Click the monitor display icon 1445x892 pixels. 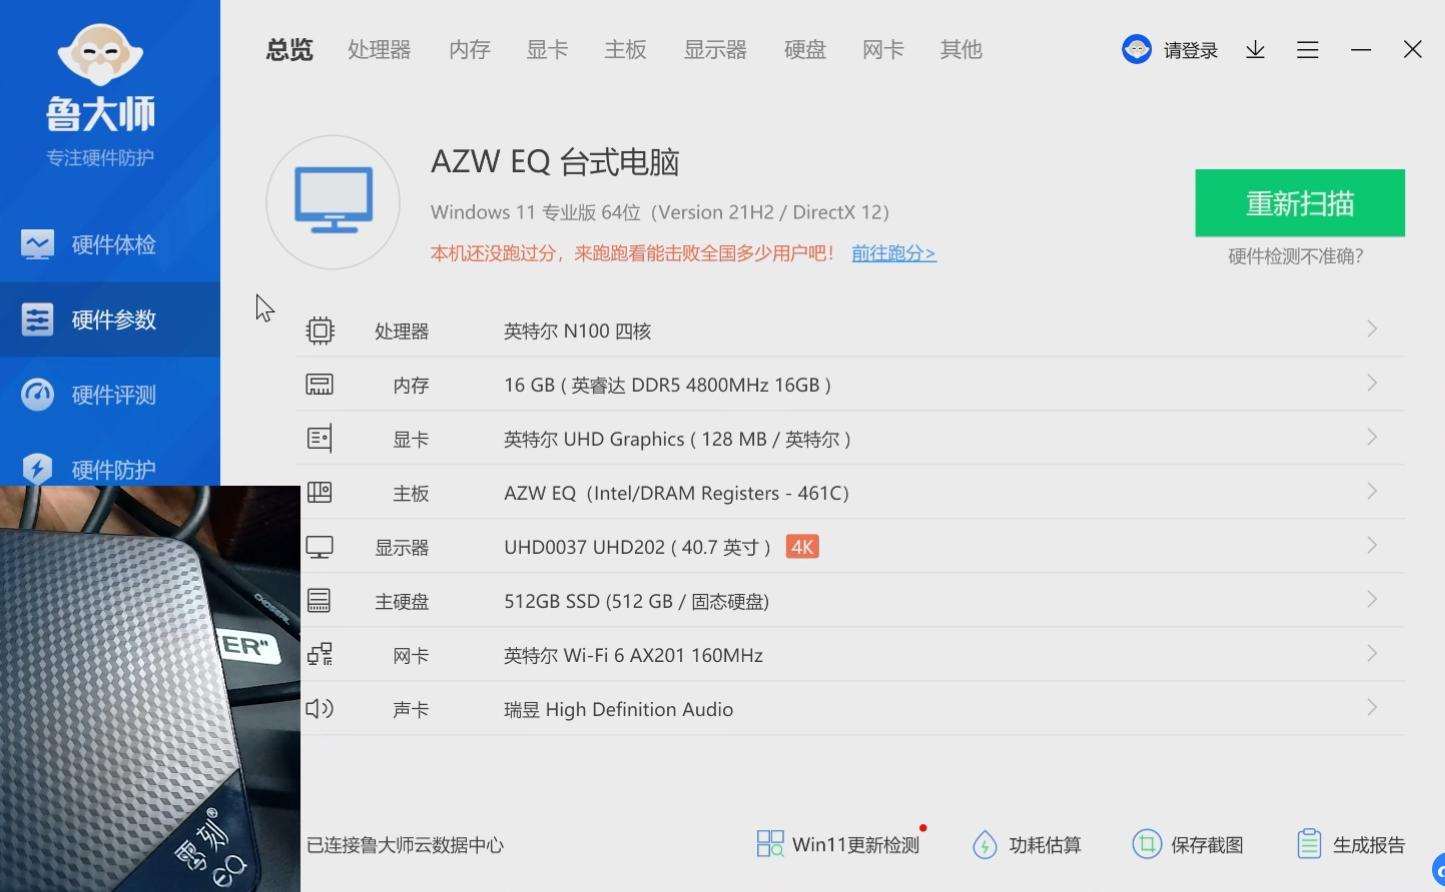click(320, 547)
